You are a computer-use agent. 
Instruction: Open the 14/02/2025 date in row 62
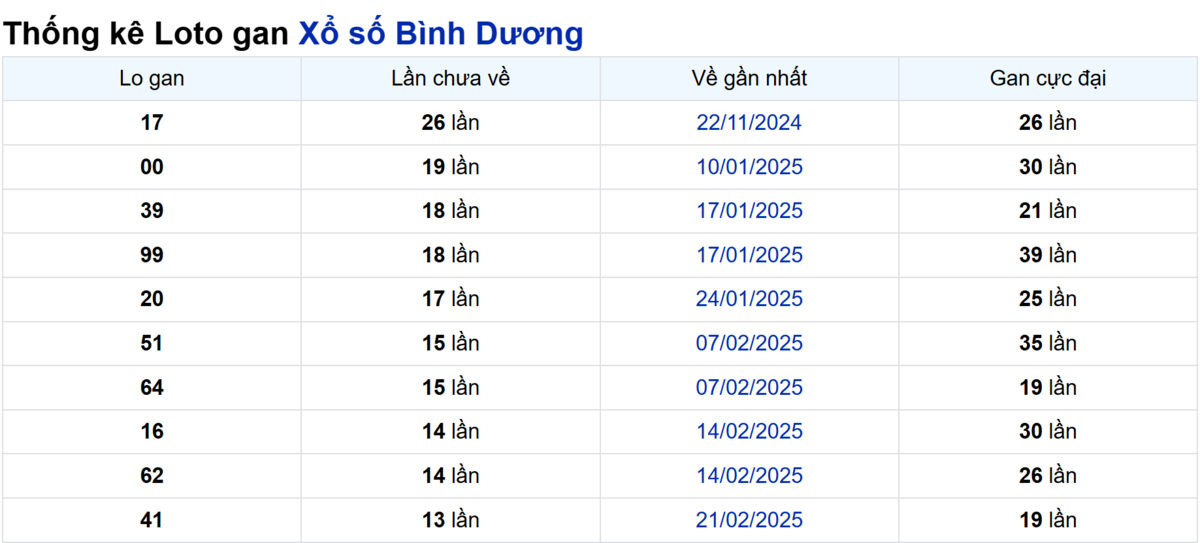coord(749,475)
